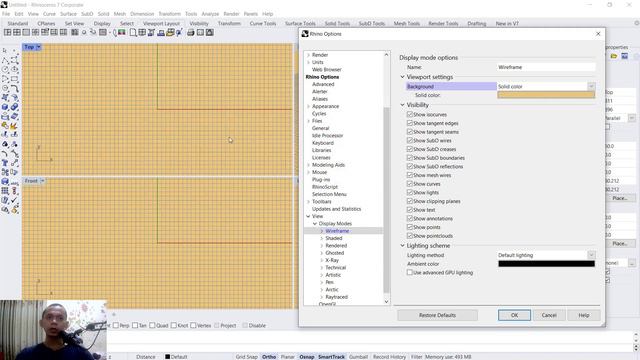Select the Polyline tool
This screenshot has height=360, width=640.
click(x=5, y=60)
